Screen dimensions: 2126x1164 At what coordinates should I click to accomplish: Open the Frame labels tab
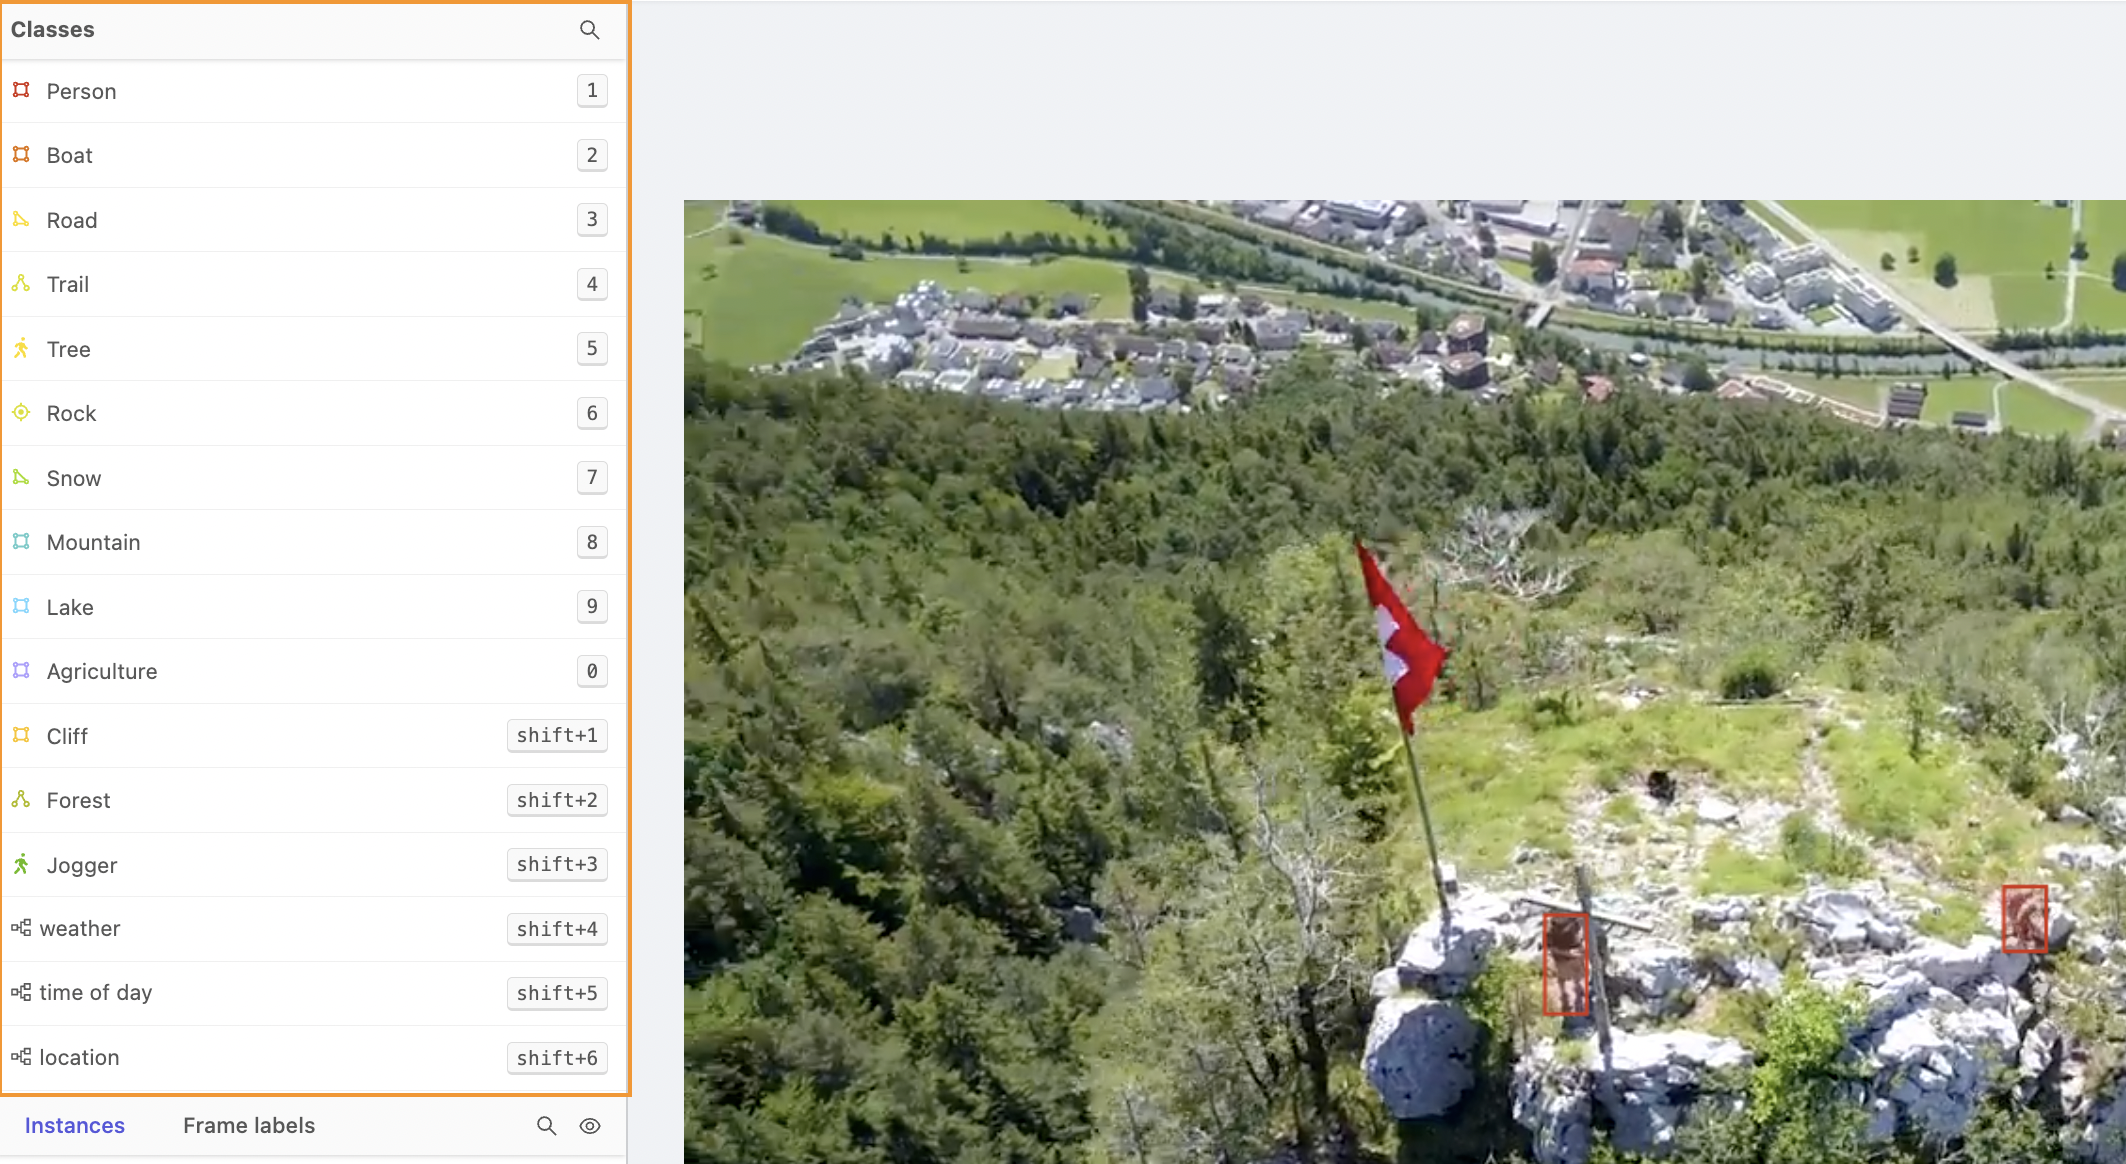[249, 1126]
